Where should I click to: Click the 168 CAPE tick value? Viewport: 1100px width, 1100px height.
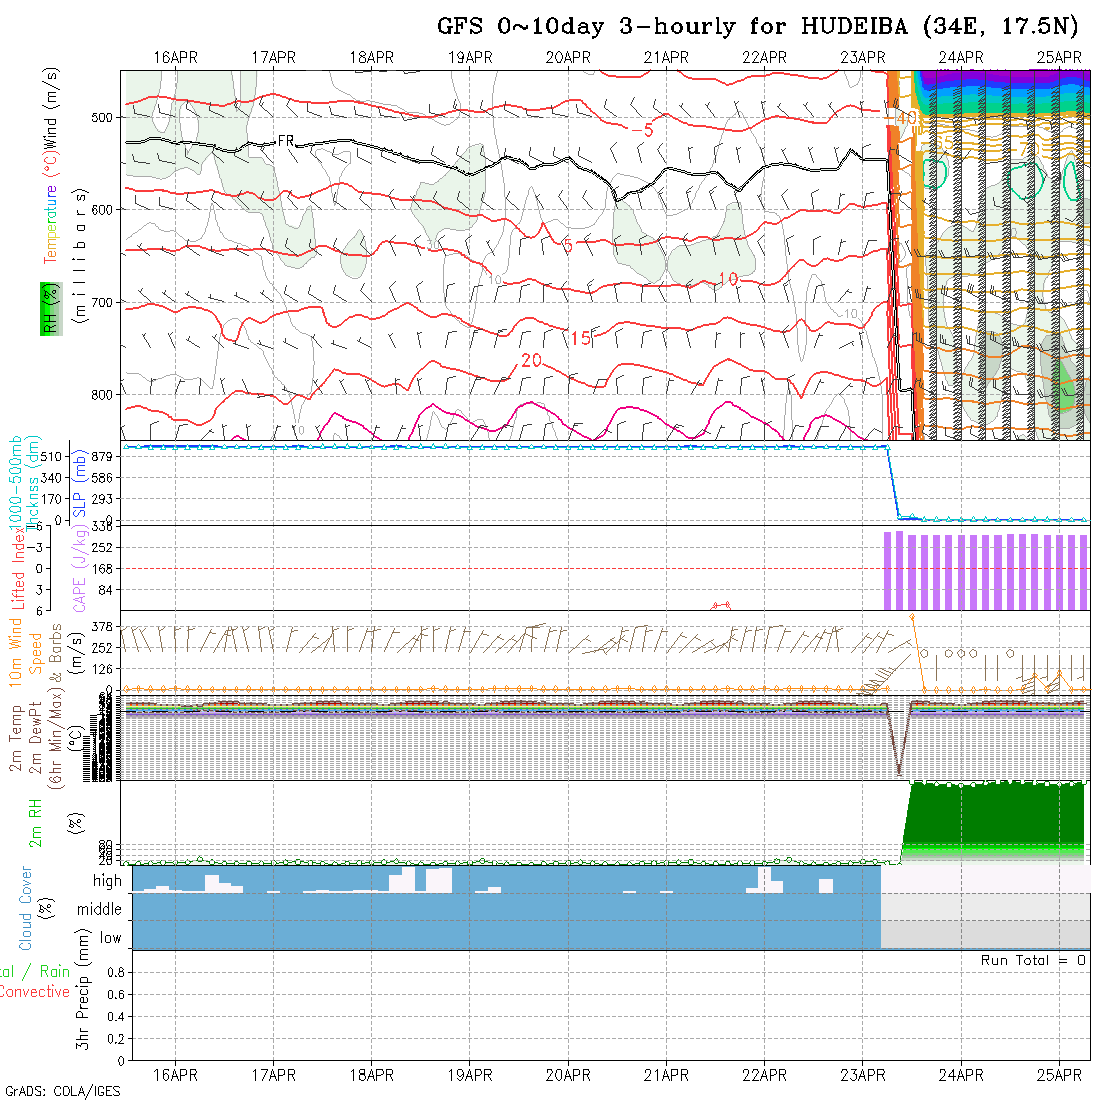click(x=102, y=569)
